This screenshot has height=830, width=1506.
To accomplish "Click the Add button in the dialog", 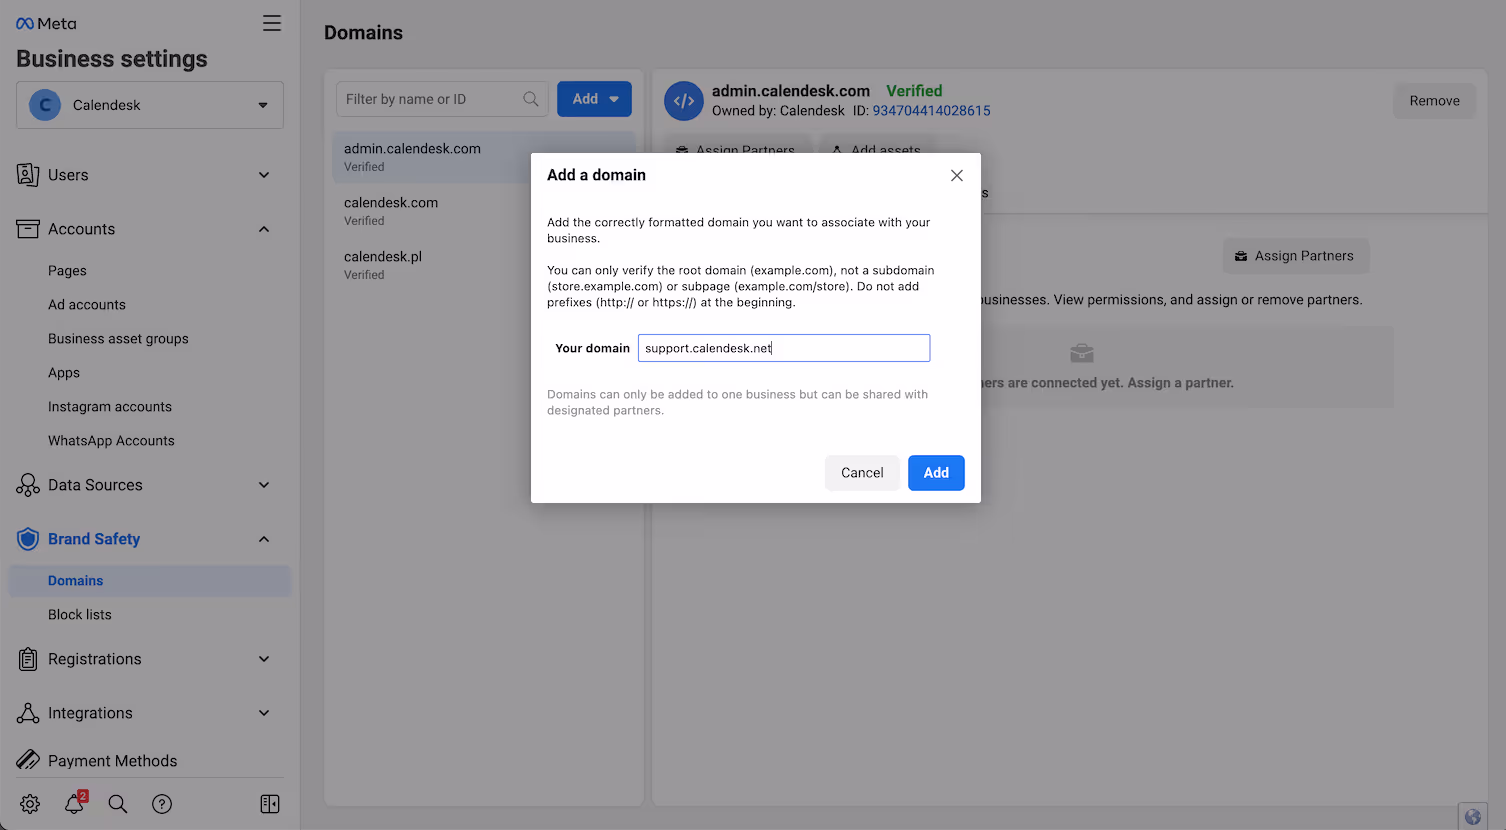I will coord(936,472).
